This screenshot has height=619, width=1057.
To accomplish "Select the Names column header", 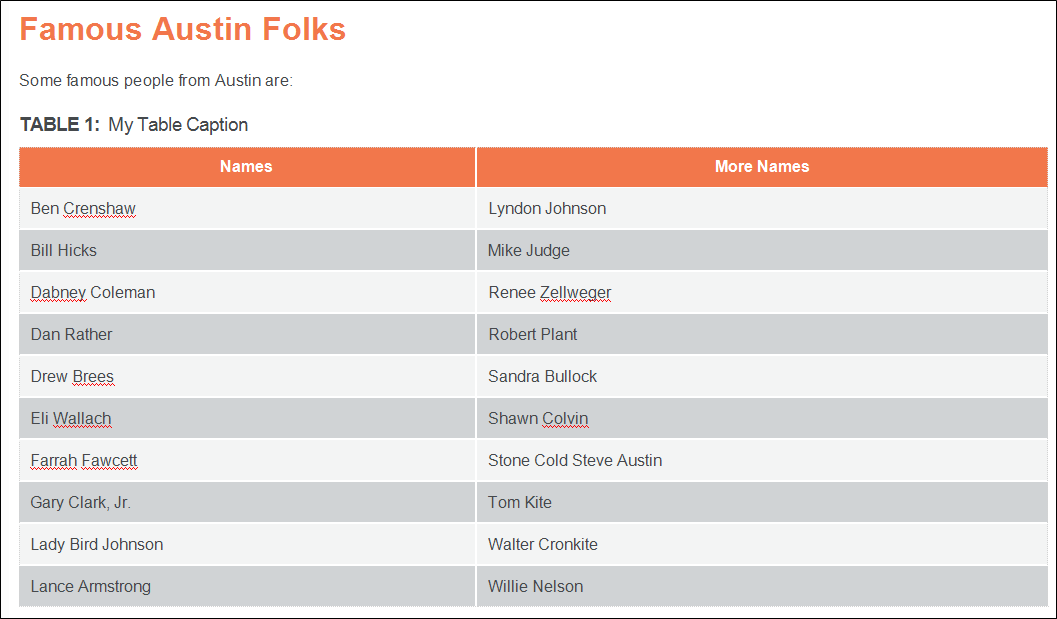I will point(247,167).
